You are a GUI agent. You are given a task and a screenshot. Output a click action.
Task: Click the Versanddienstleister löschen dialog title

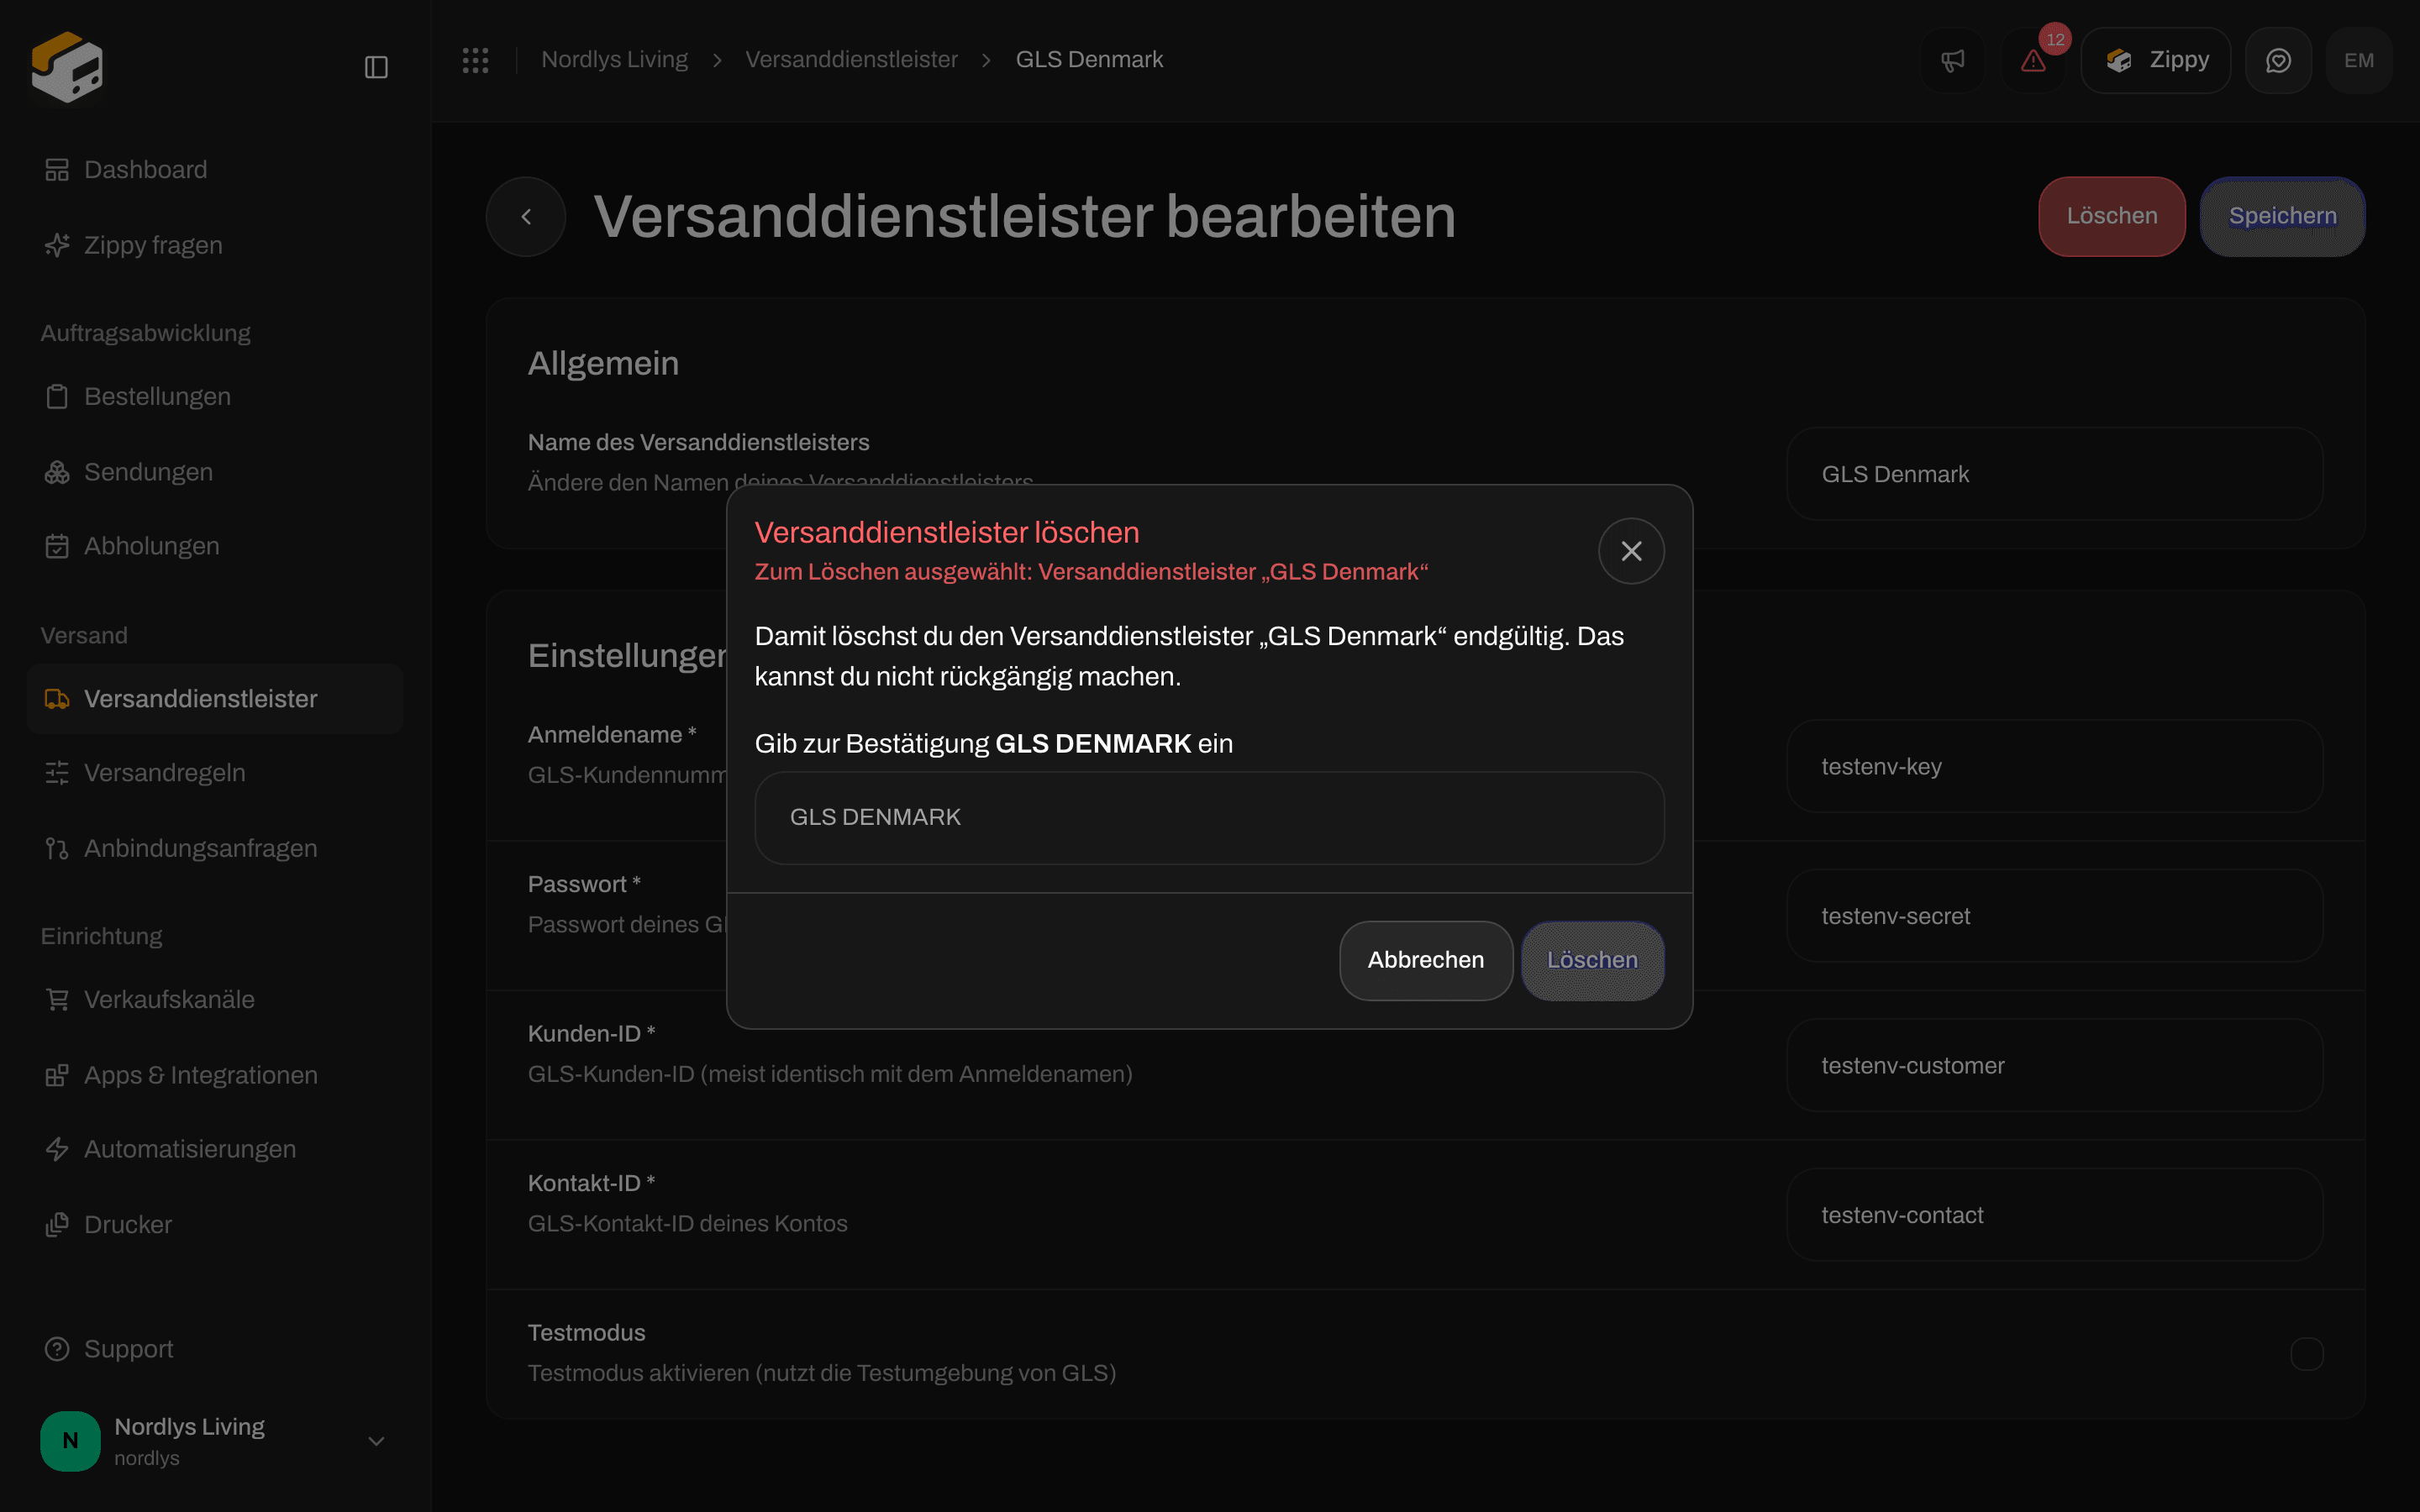947,532
